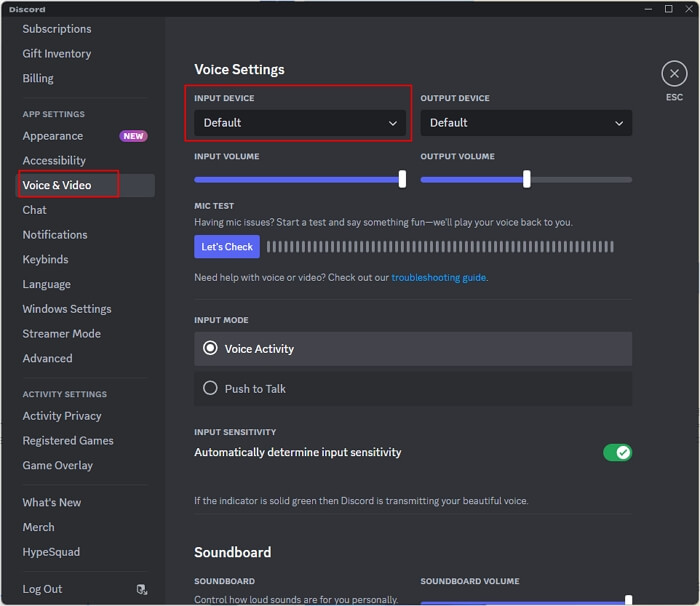View What's New

[52, 502]
